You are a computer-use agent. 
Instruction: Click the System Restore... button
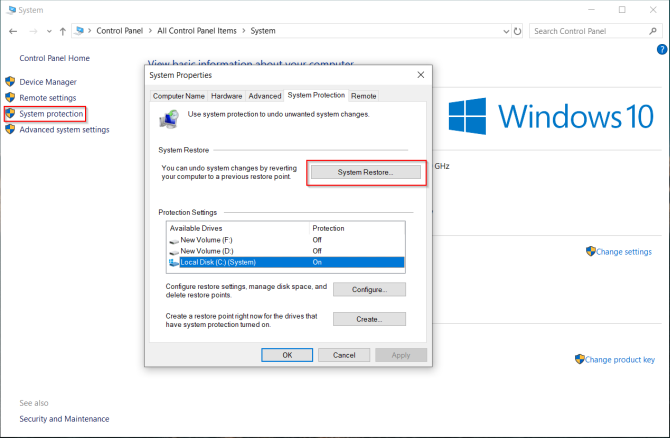(x=366, y=172)
